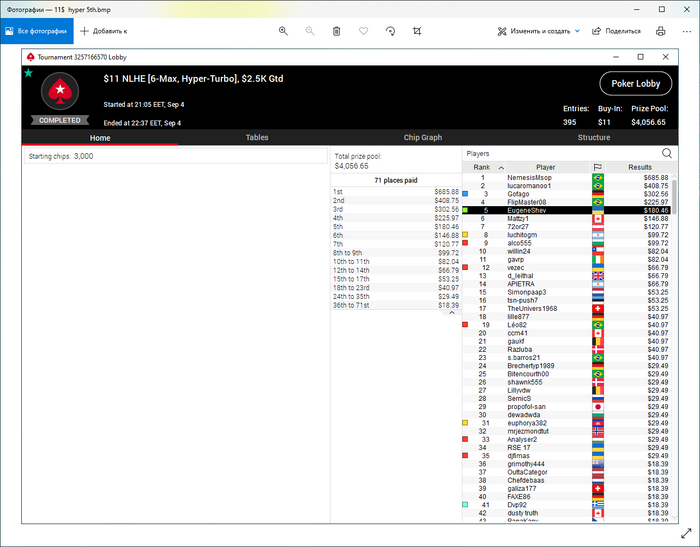
Task: Click Japan flag in propofol-san row
Action: click(x=598, y=407)
